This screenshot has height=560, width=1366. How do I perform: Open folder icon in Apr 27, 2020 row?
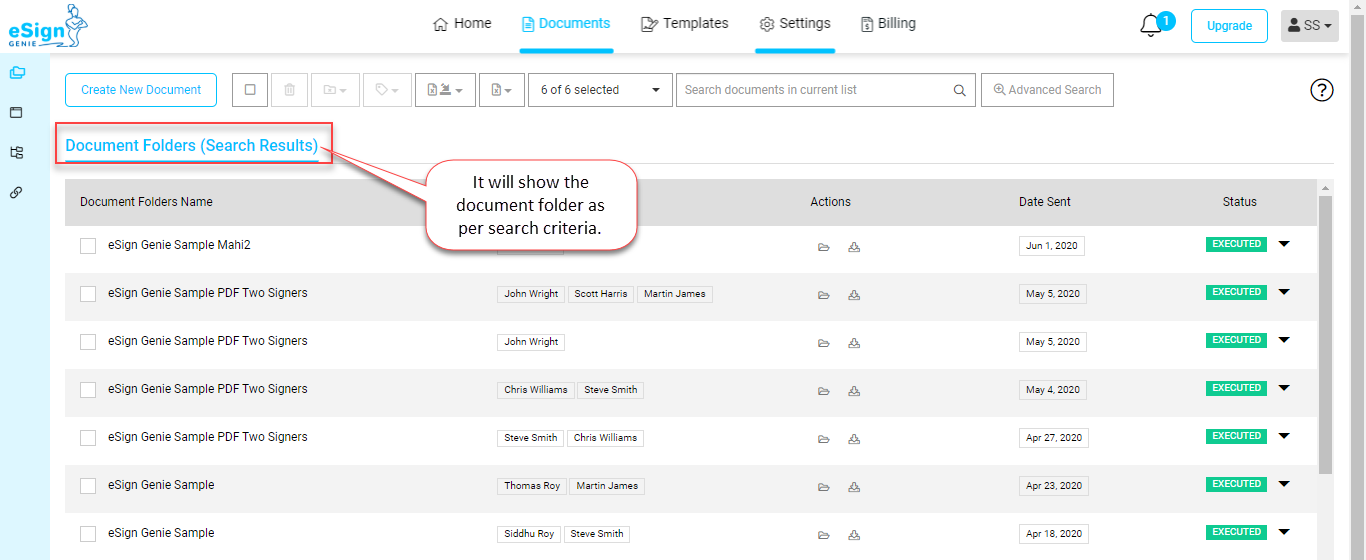pos(824,439)
